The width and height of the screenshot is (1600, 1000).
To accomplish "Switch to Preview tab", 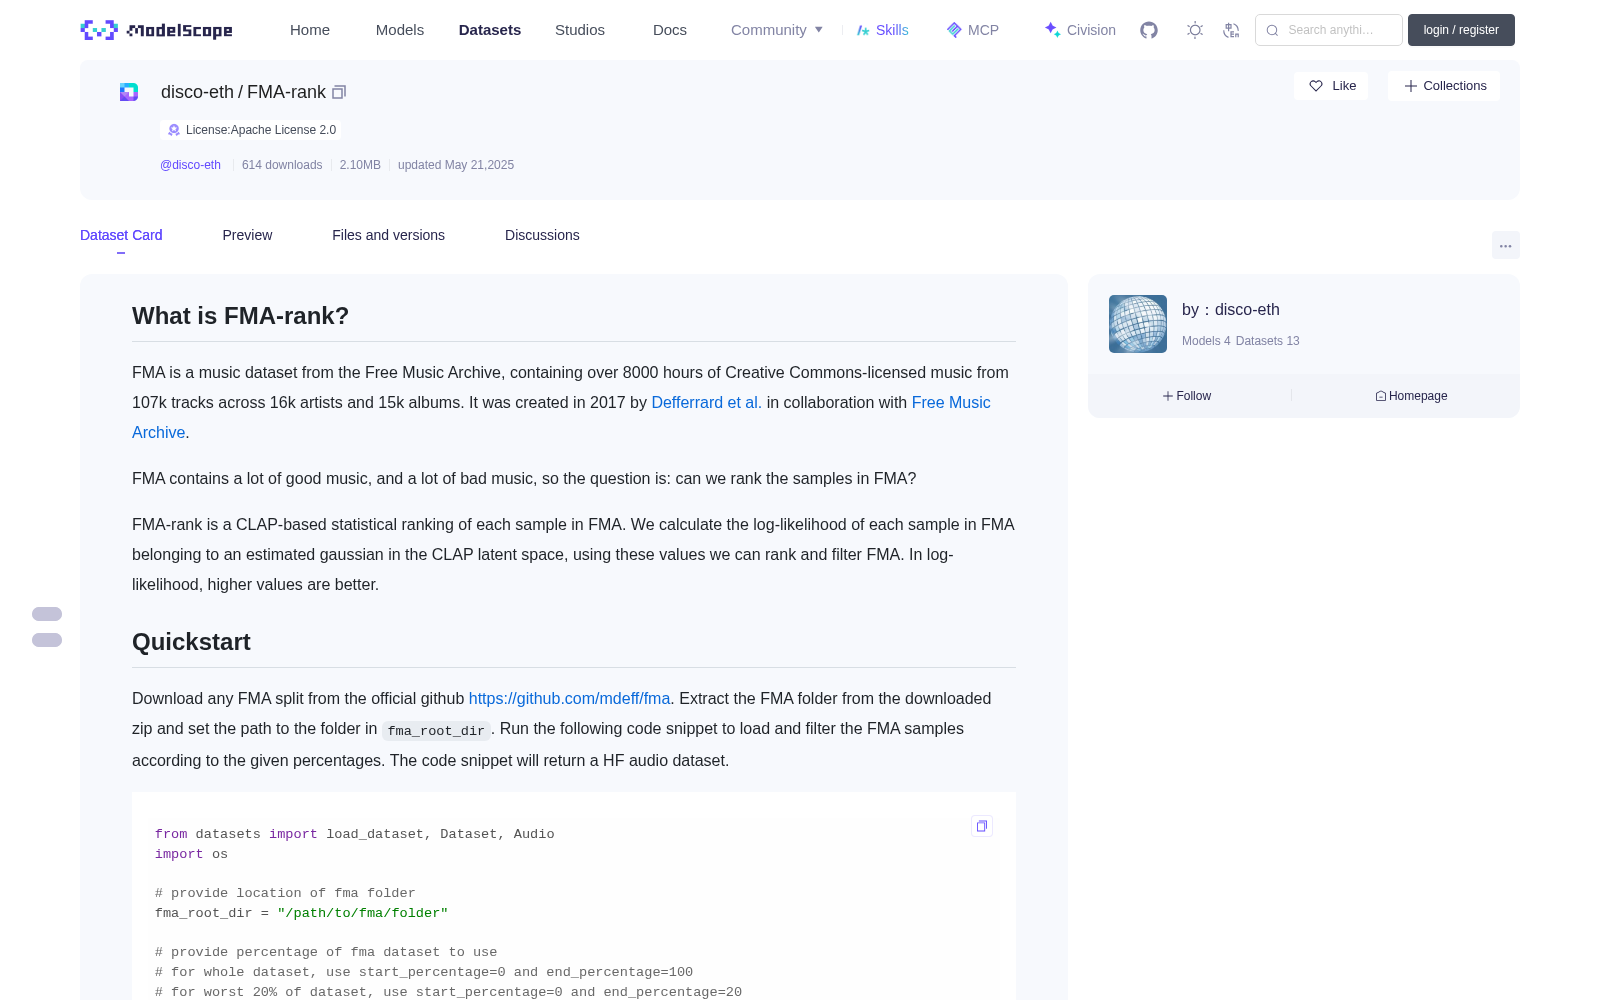I will [247, 235].
